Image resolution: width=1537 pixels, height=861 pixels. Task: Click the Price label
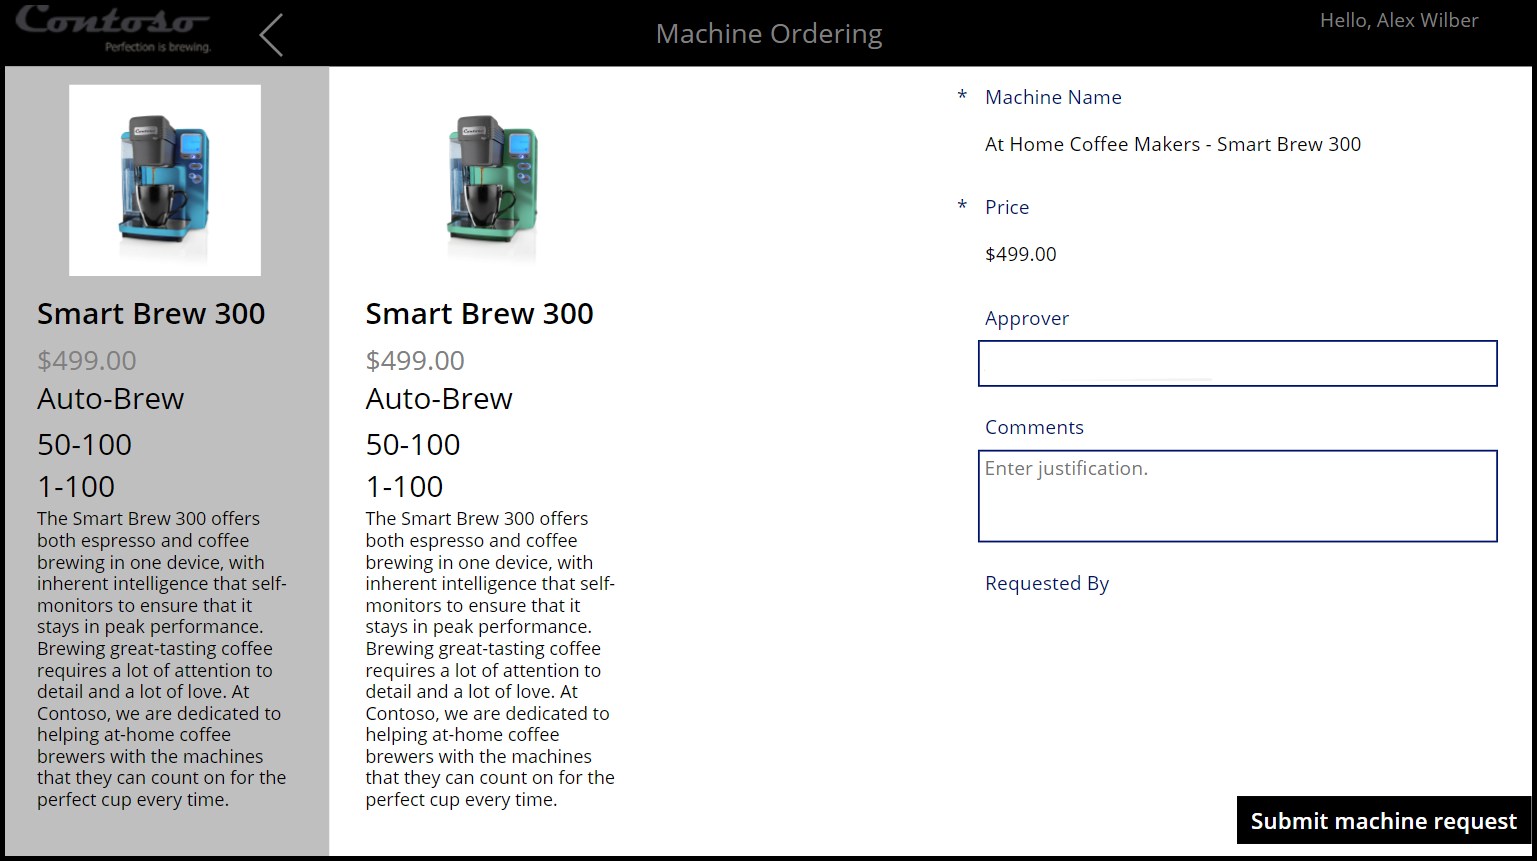click(1006, 206)
